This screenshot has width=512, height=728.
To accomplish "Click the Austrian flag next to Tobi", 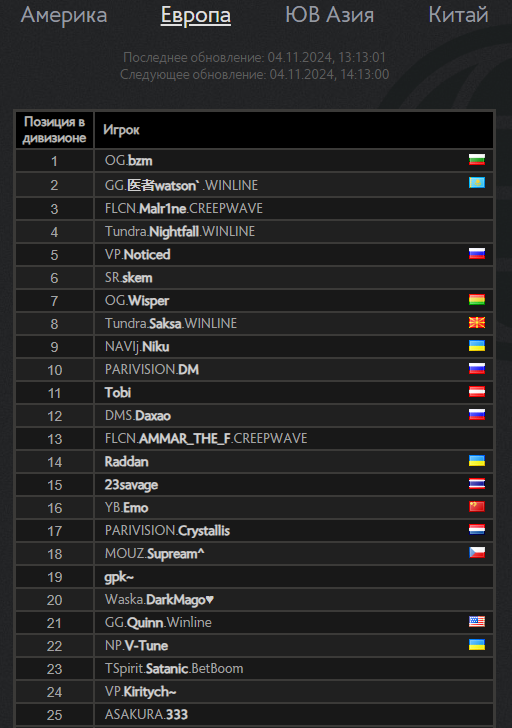I will (477, 391).
